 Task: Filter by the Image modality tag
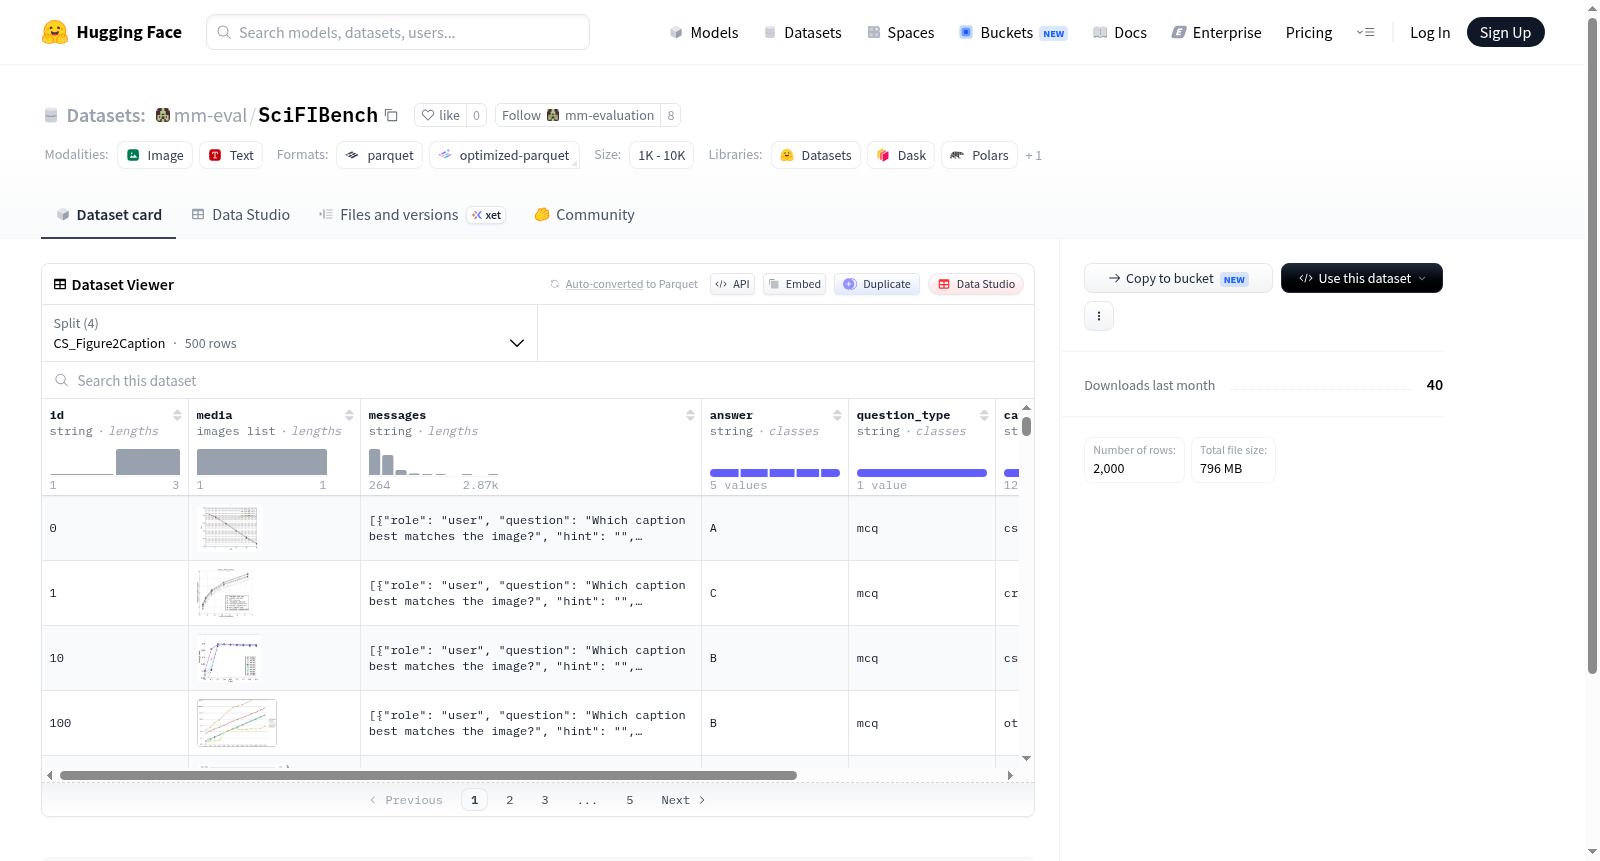pos(155,155)
